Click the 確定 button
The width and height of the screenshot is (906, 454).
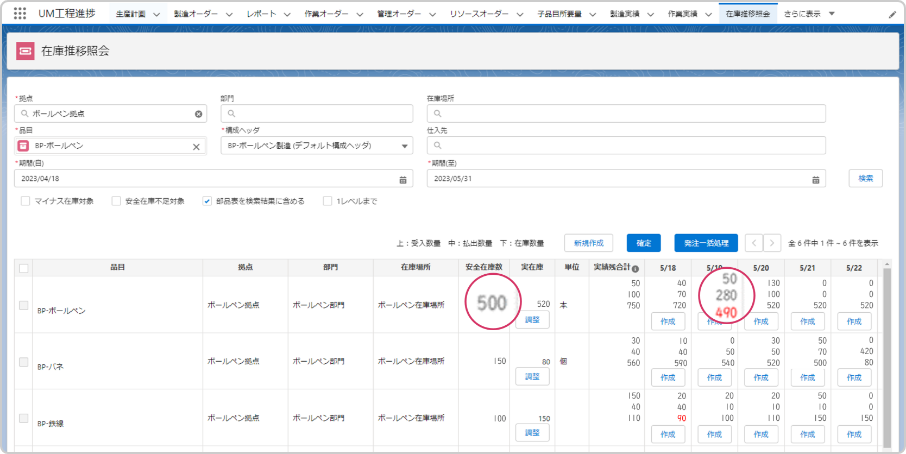[644, 243]
